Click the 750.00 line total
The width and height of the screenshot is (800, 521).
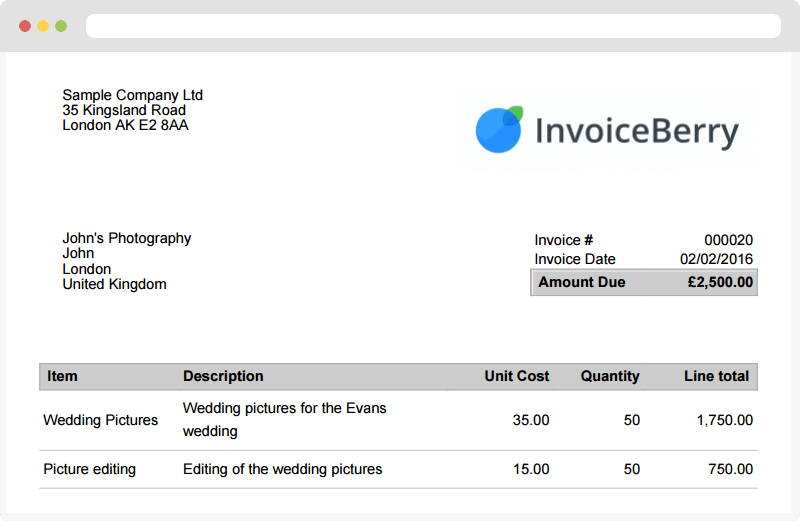pos(731,469)
